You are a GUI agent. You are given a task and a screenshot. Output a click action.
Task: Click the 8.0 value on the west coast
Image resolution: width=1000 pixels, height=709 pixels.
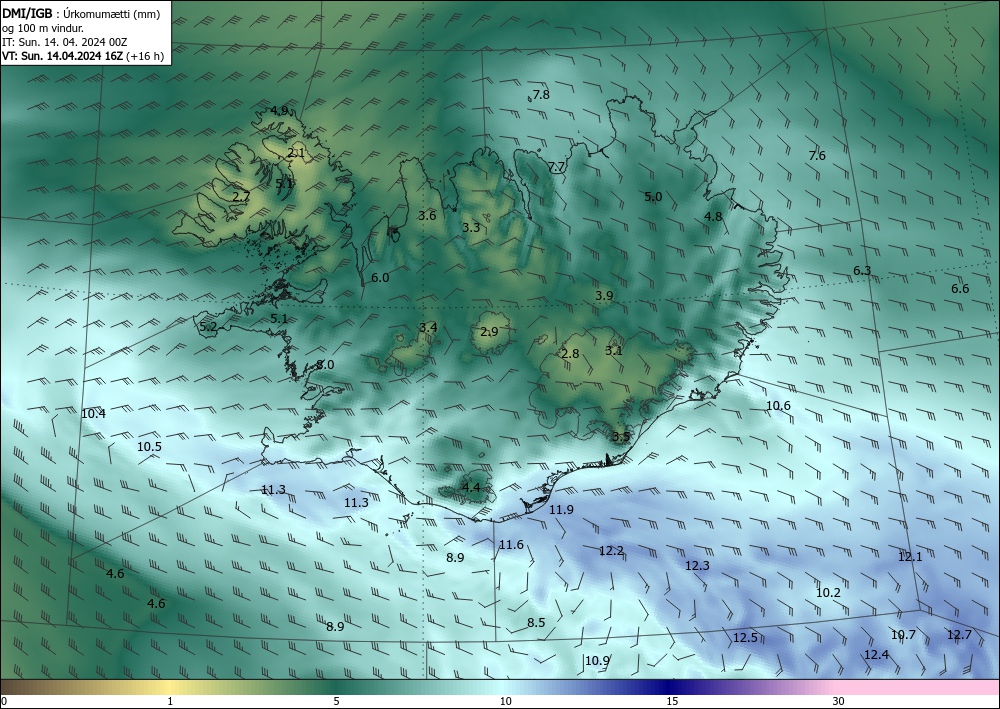[x=325, y=365]
